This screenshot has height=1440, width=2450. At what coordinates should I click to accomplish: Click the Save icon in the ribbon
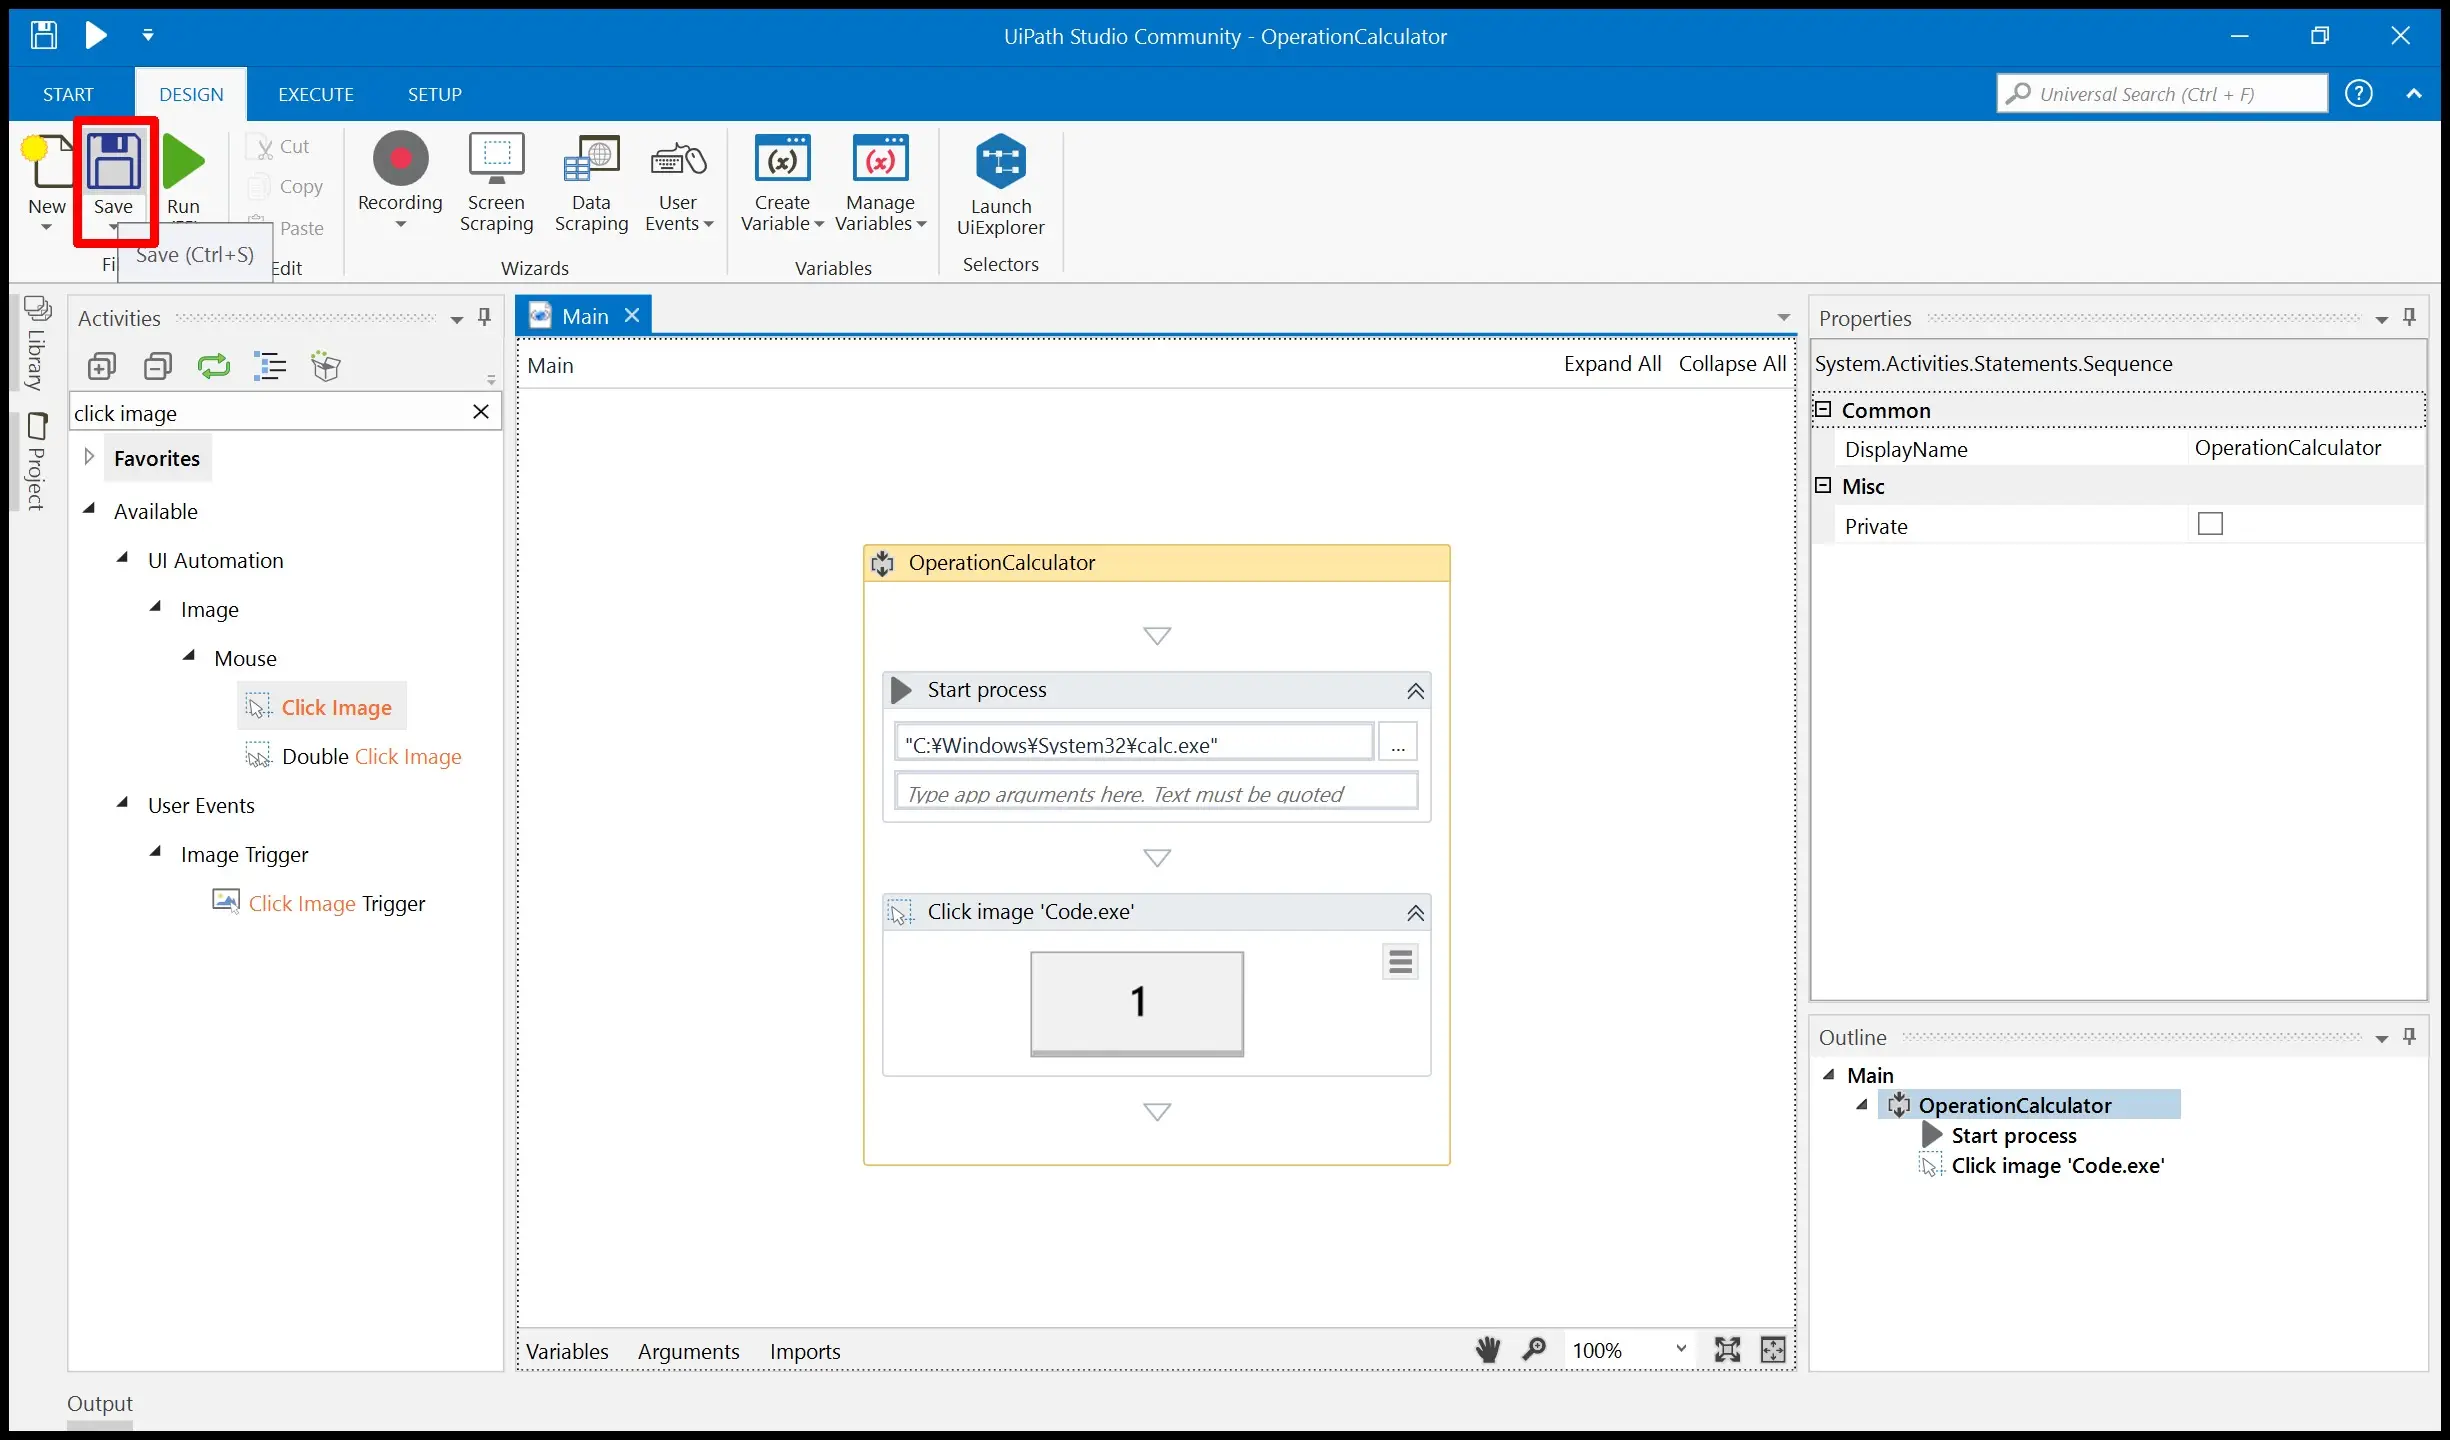114,161
